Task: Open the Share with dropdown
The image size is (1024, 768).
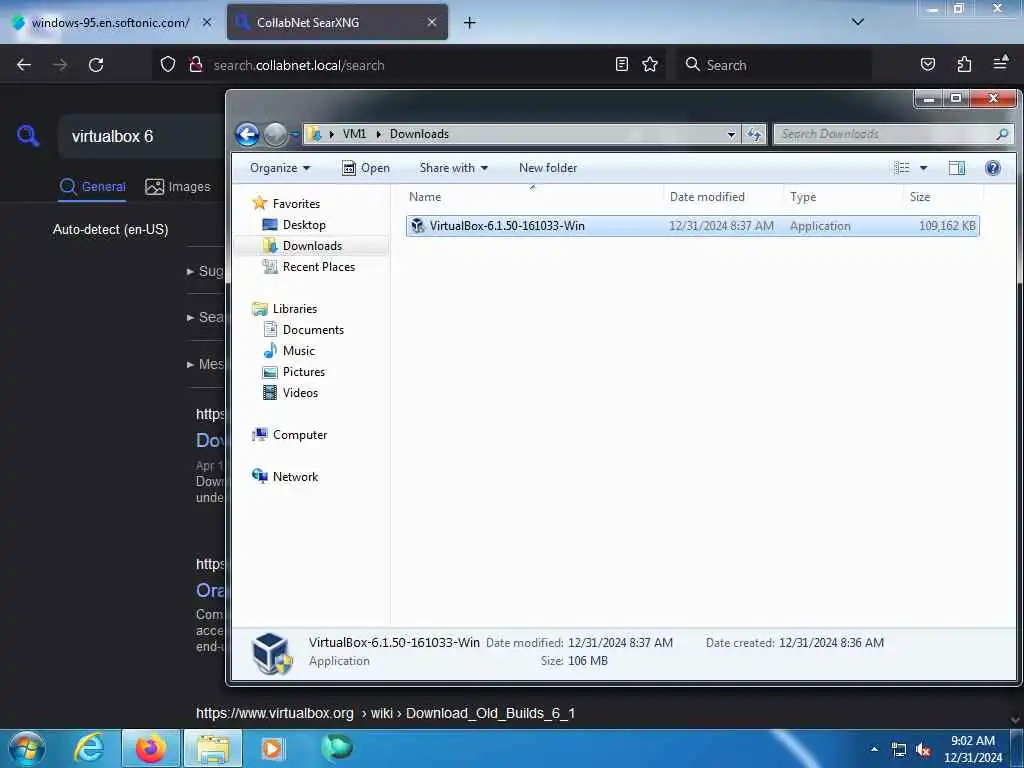Action: 453,168
